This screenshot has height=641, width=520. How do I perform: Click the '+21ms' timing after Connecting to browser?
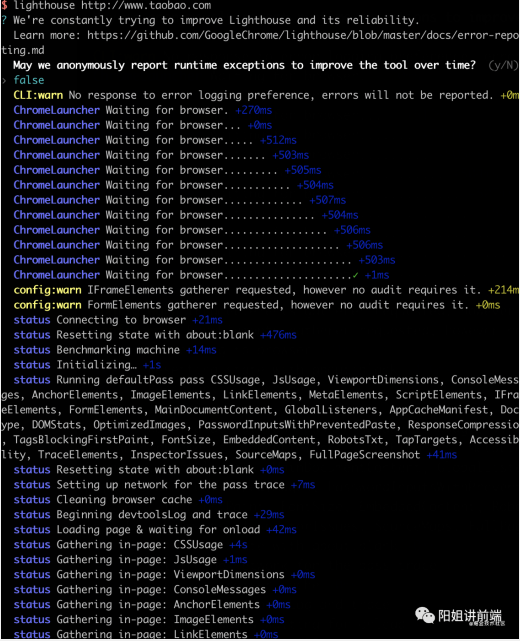207,320
